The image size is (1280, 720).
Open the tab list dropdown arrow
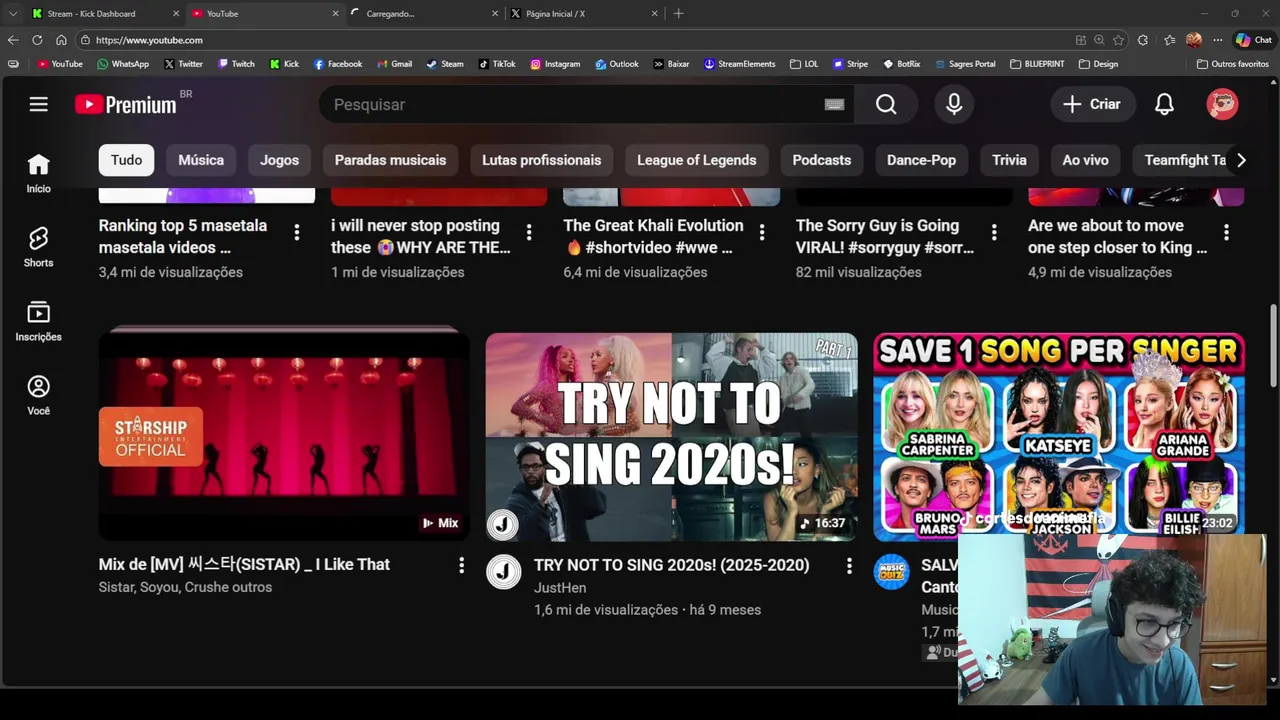coord(13,13)
